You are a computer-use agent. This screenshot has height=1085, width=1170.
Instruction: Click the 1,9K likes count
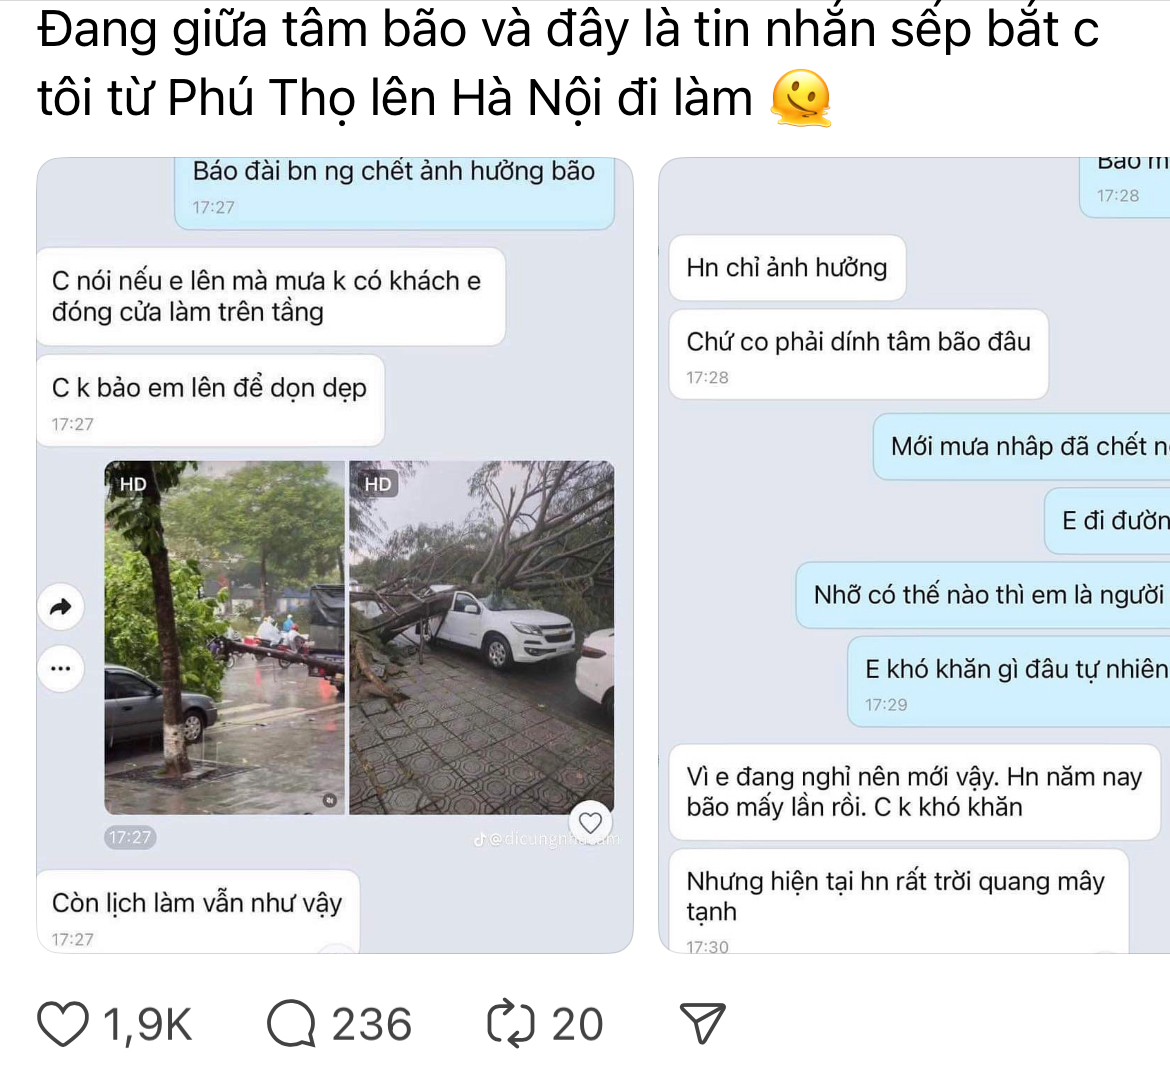[147, 1025]
